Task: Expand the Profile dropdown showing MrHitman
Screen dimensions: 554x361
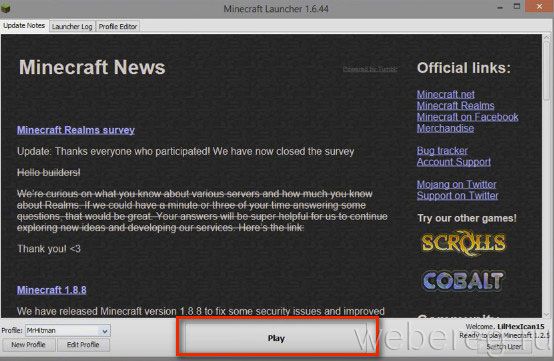Action: pos(68,331)
